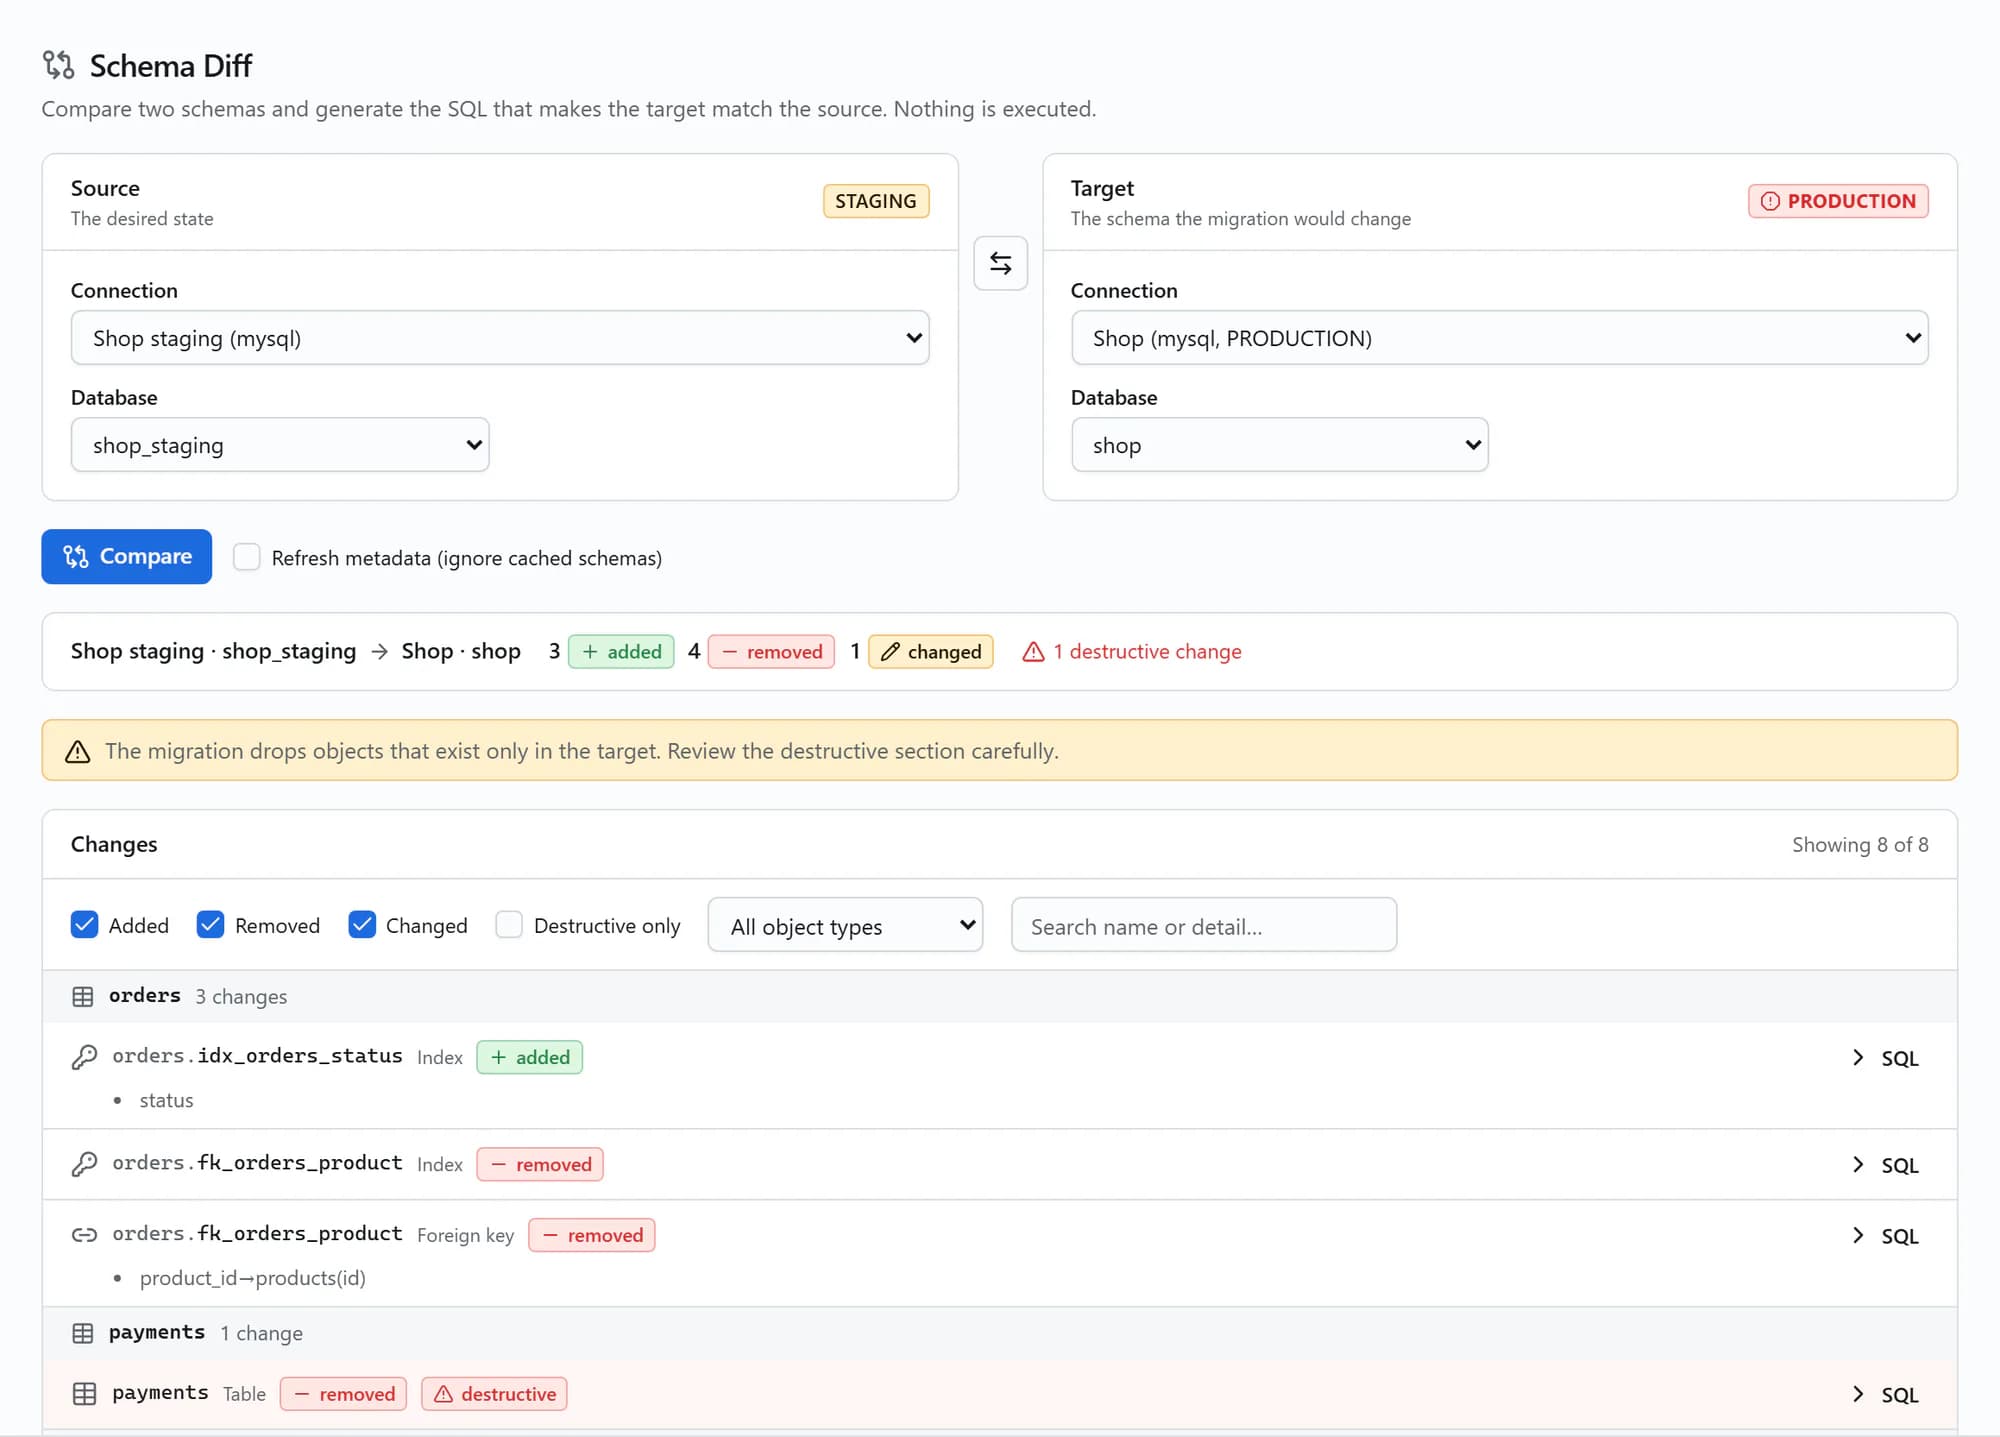Viewport: 2000px width, 1437px height.
Task: Enable Refresh metadata checkbox
Action: click(247, 557)
